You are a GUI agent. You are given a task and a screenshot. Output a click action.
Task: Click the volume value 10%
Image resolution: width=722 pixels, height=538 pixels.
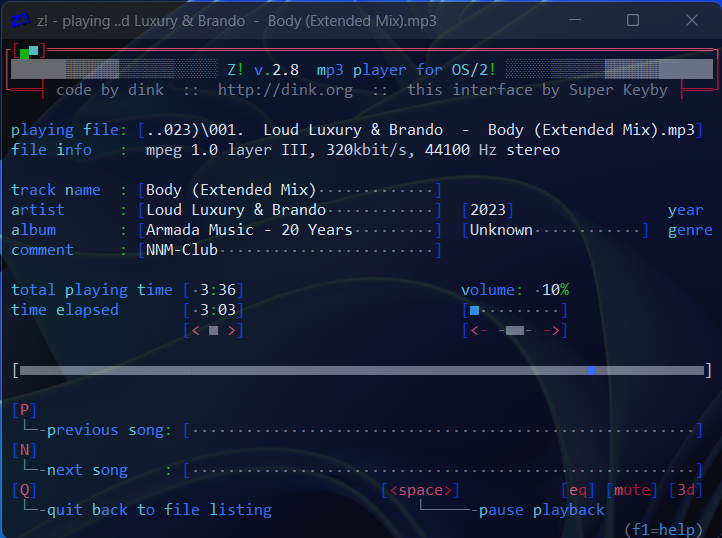click(555, 290)
